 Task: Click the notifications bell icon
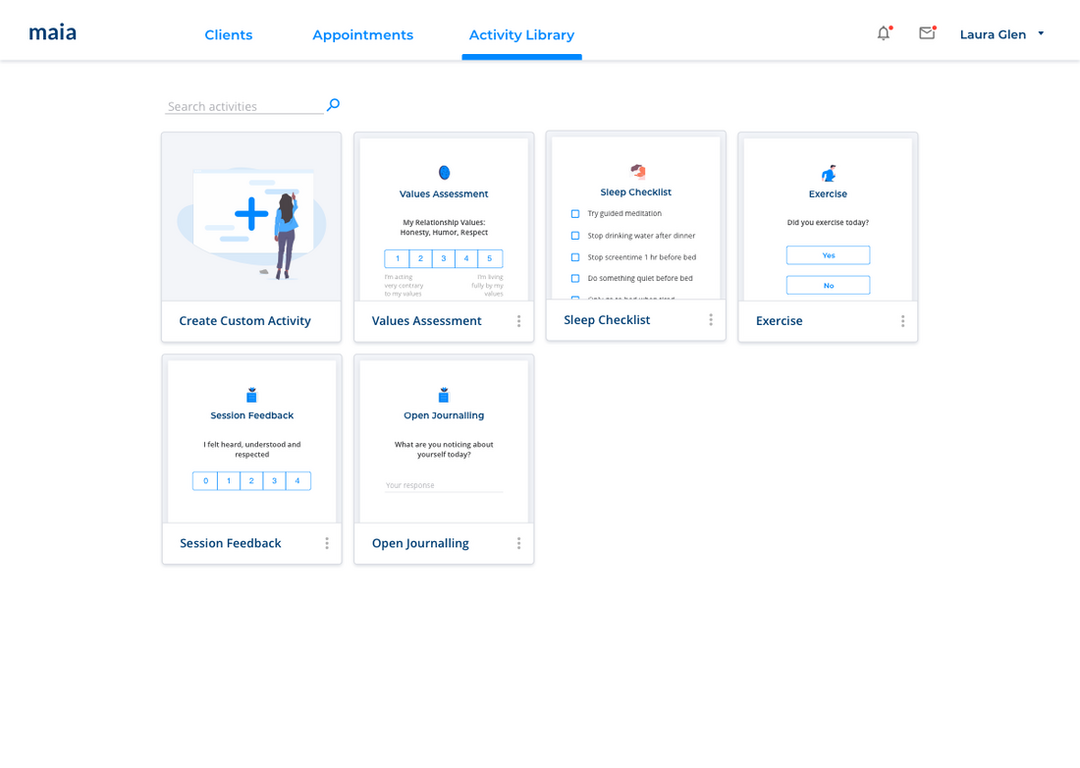click(x=883, y=34)
